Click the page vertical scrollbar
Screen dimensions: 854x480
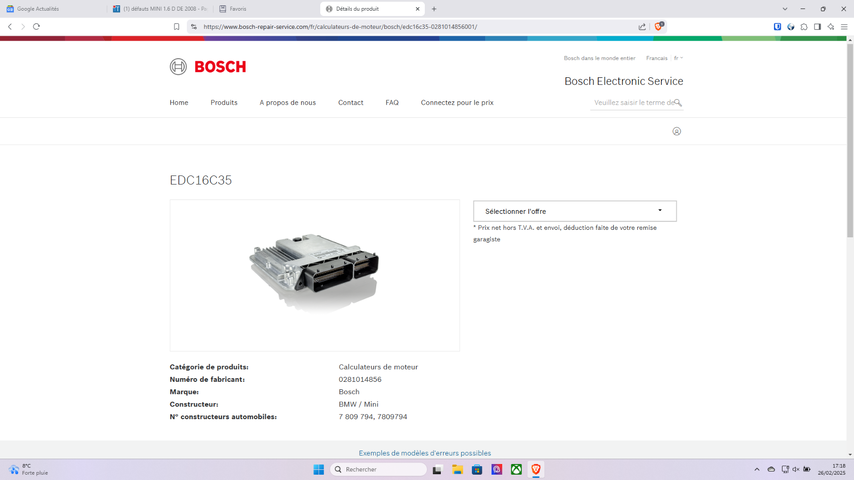pyautogui.click(x=850, y=140)
